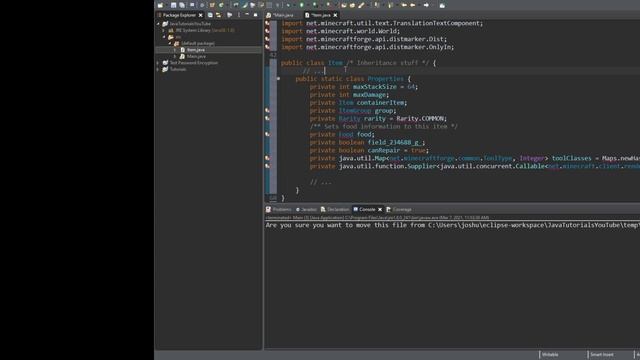Image resolution: width=640 pixels, height=360 pixels.
Task: Expand the Text Password Encryption project
Action: click(x=158, y=63)
